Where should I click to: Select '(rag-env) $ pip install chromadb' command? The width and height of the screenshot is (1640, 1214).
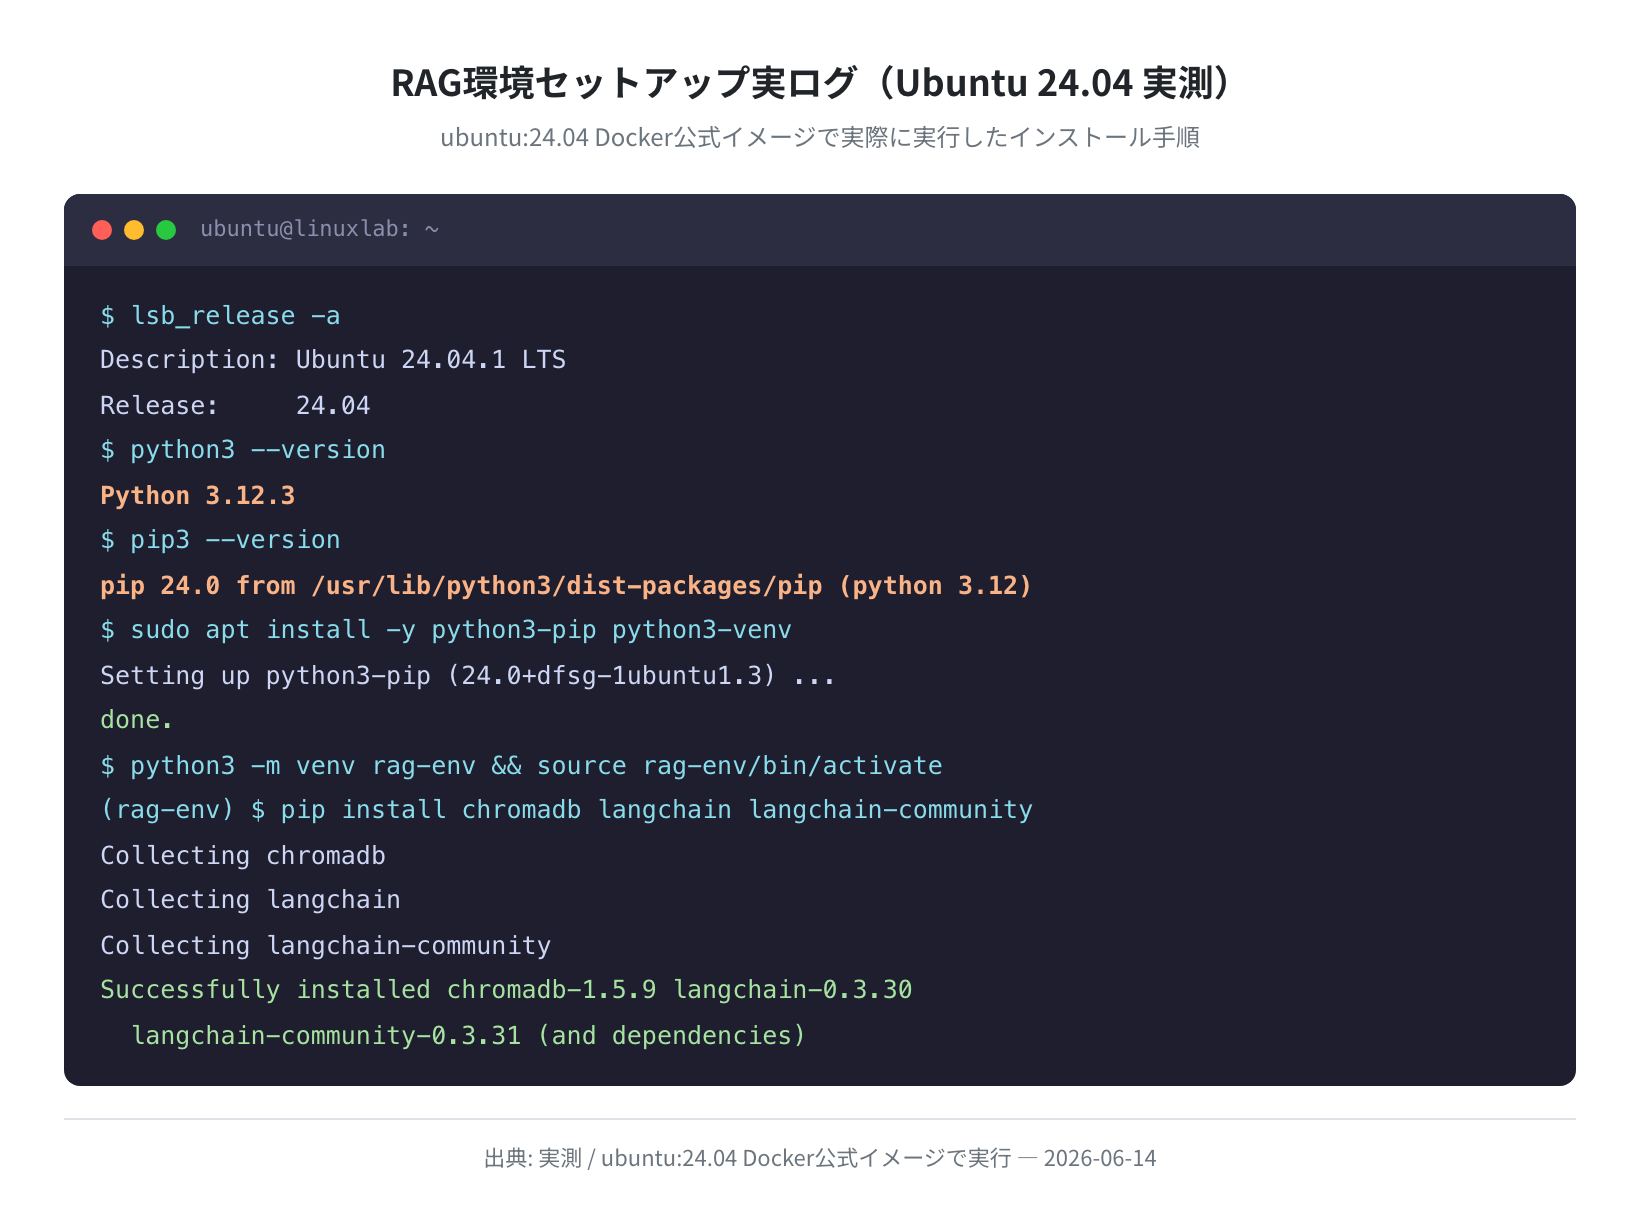[x=566, y=810]
